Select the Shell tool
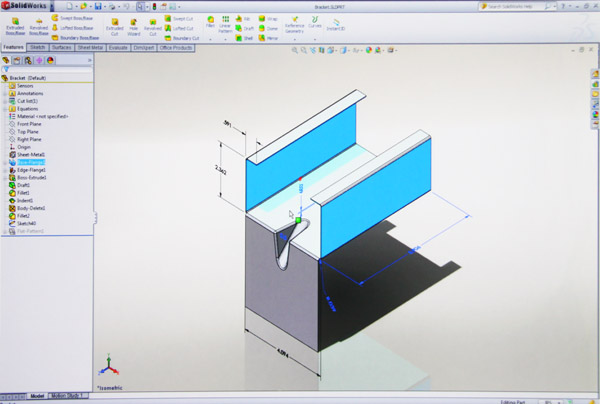This screenshot has width=600, height=404. 244,38
